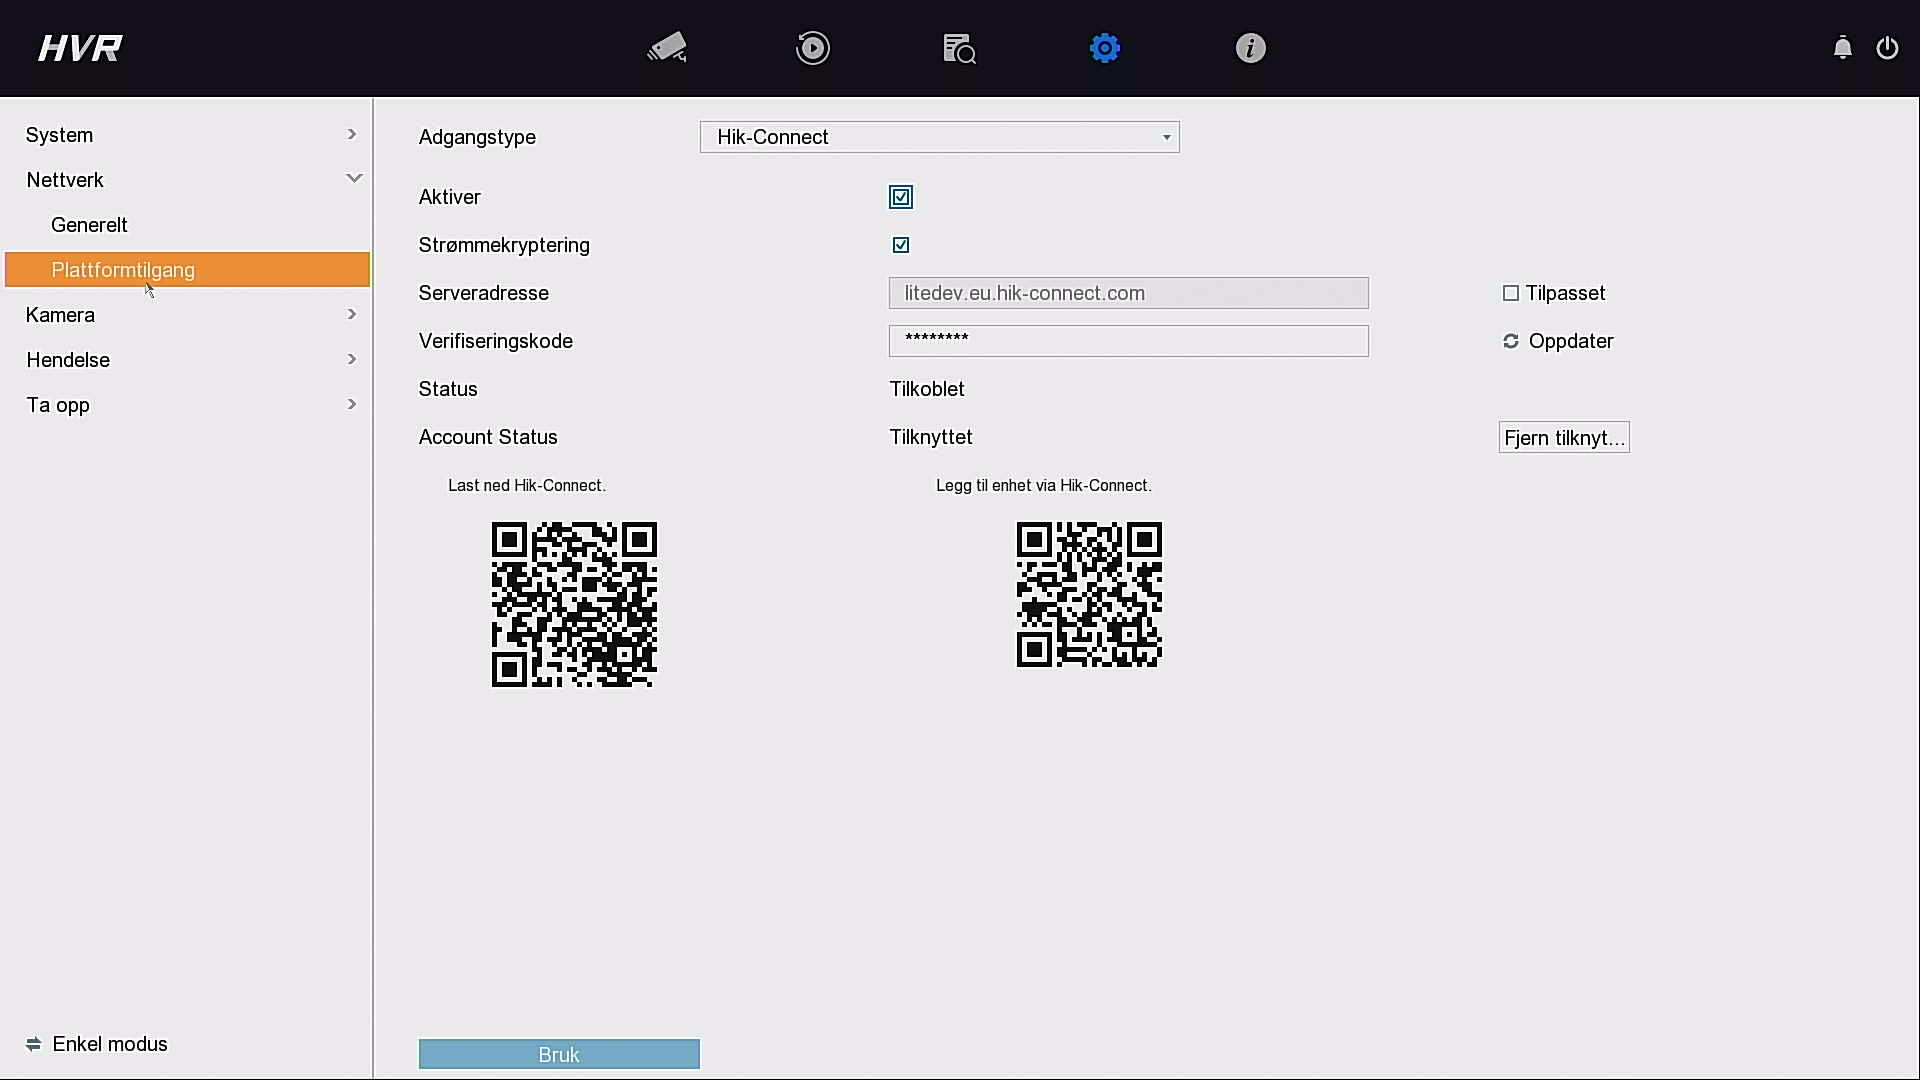The height and width of the screenshot is (1080, 1920).
Task: Open live view camera icon
Action: coord(667,48)
